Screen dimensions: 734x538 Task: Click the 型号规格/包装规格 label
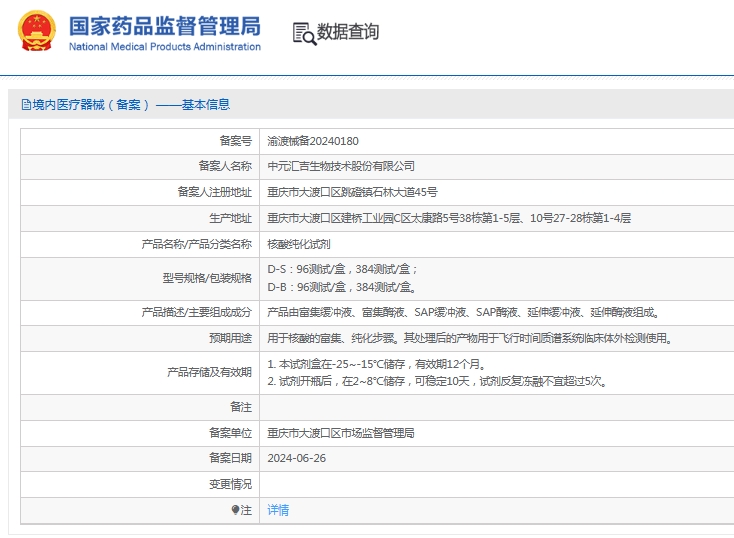(x=207, y=278)
